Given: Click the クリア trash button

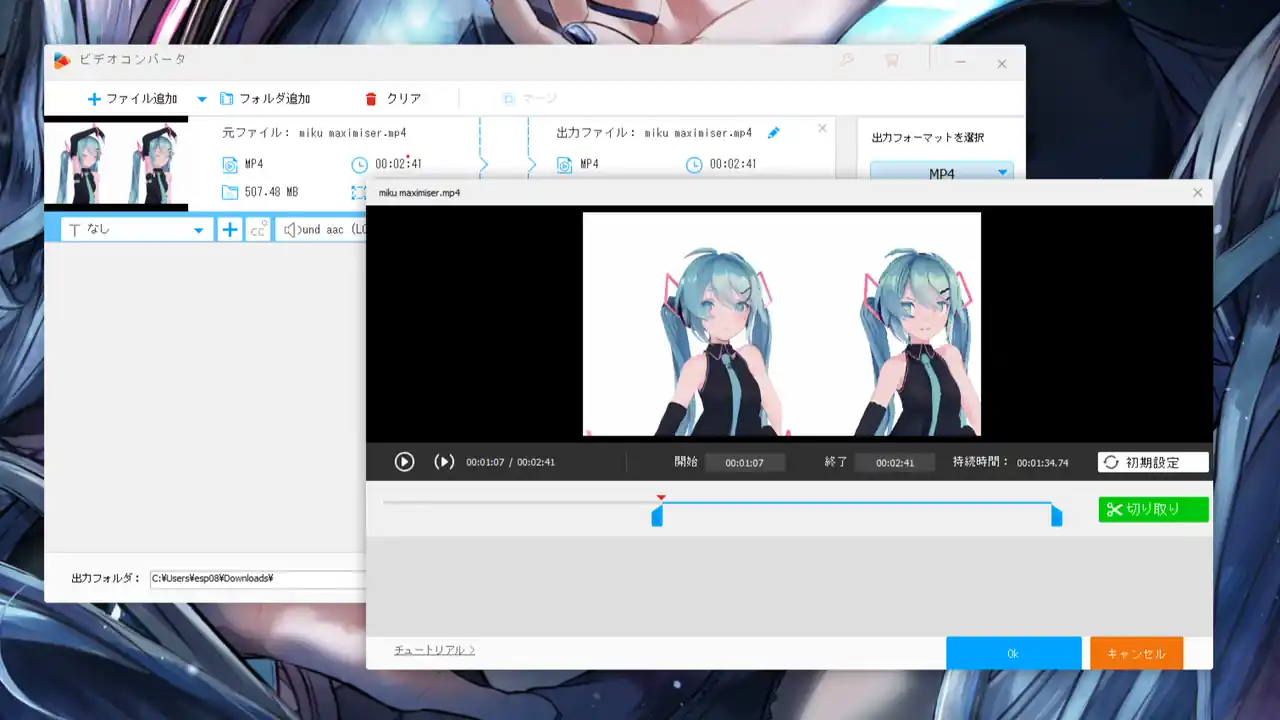Looking at the screenshot, I should pos(392,99).
